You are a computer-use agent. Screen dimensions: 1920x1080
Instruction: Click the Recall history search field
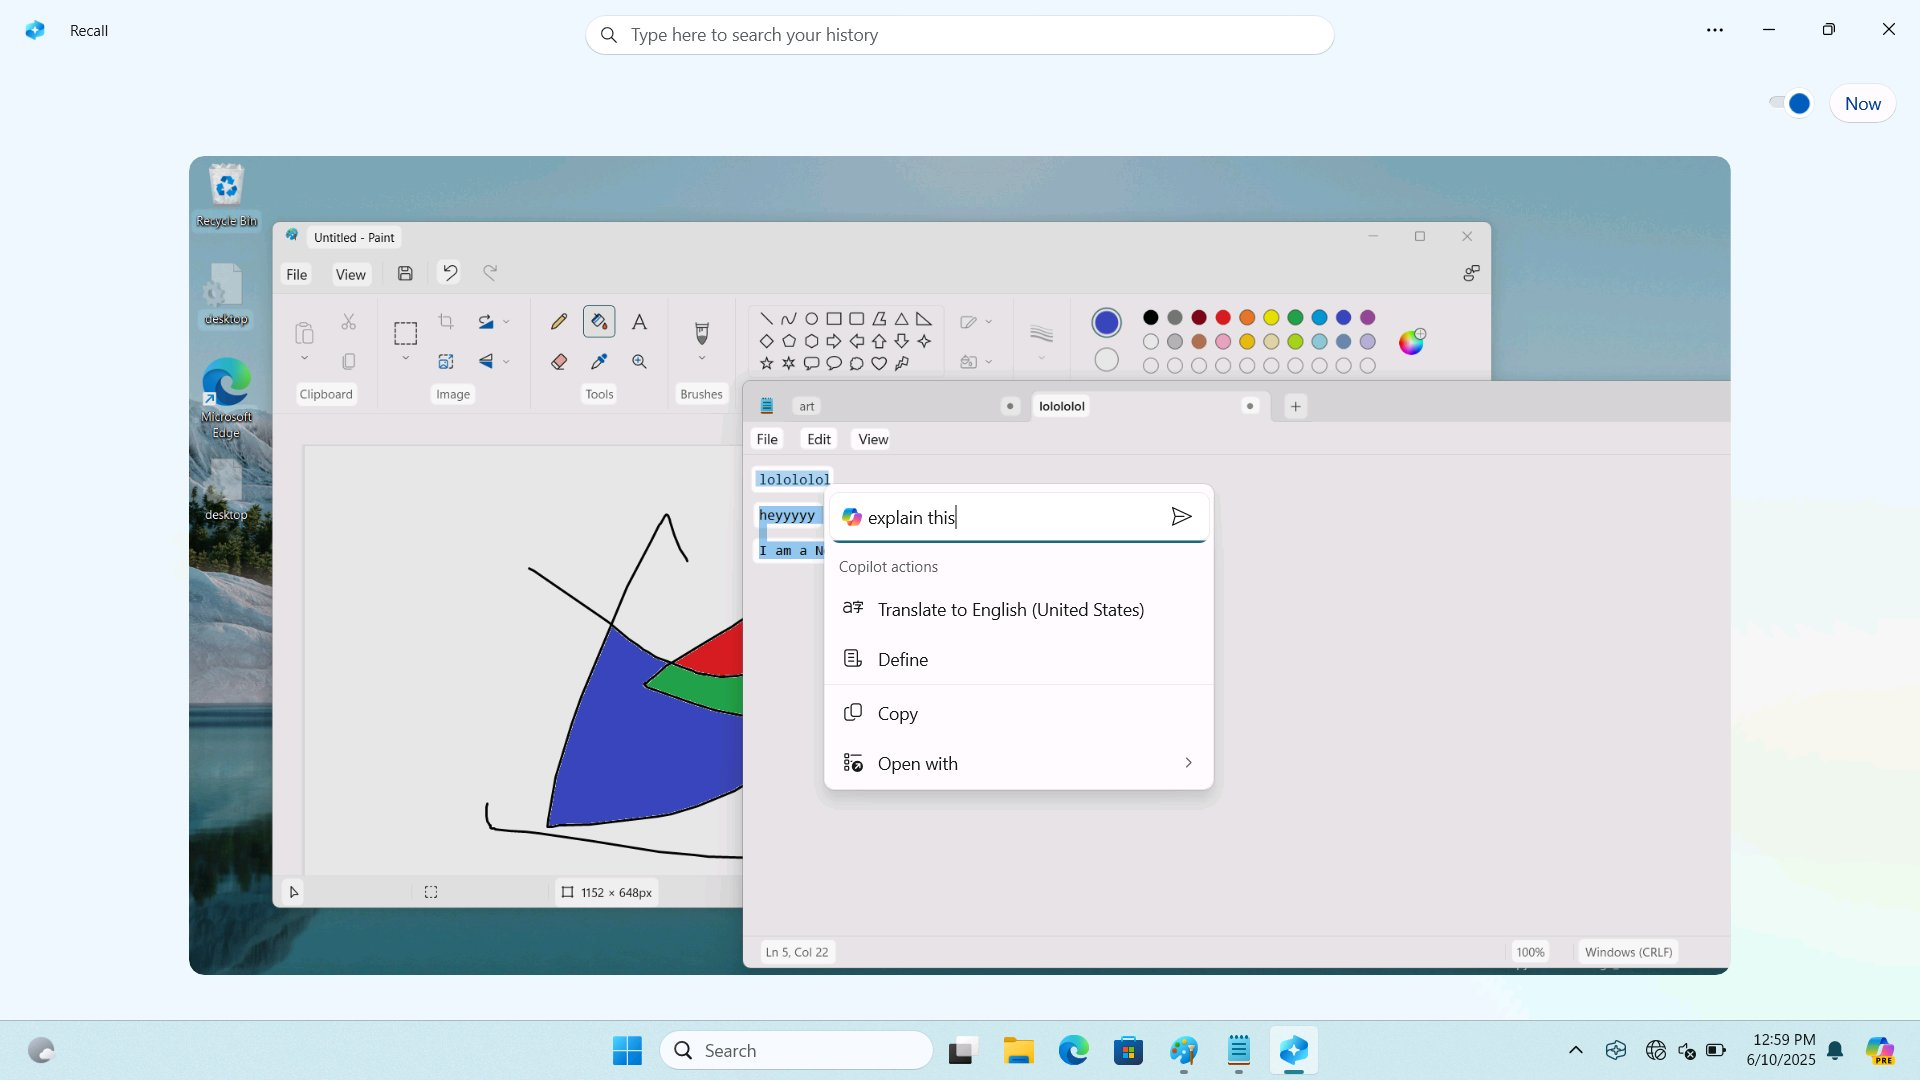click(x=960, y=35)
